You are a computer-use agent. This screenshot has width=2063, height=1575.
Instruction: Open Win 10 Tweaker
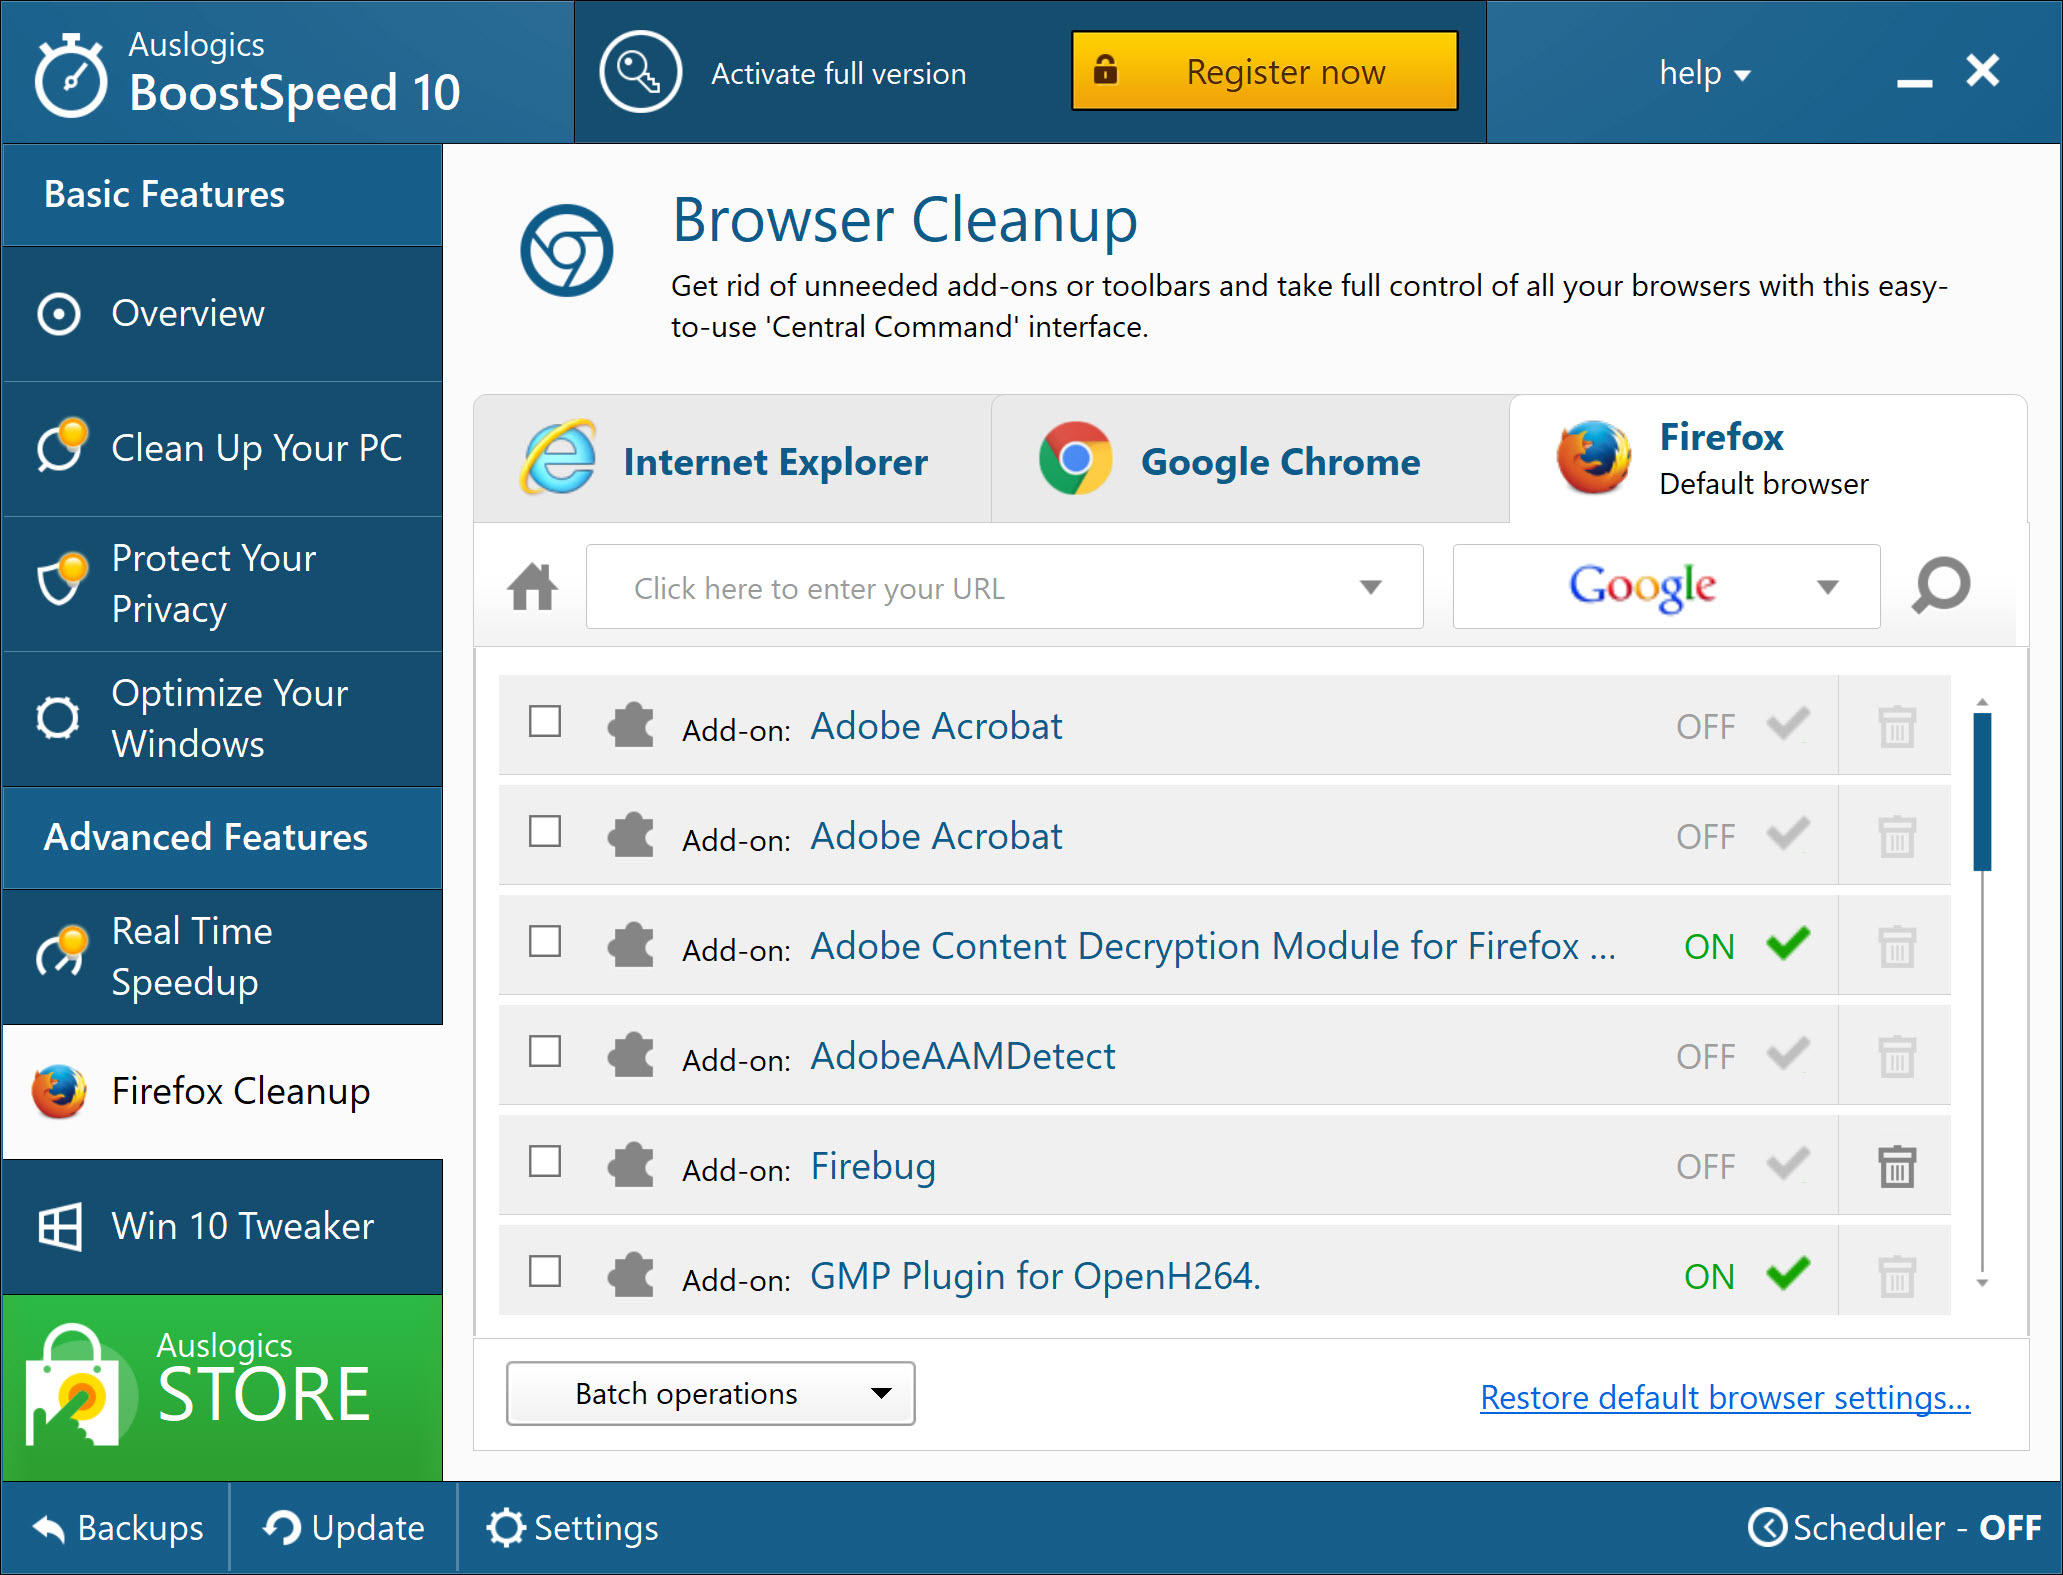(242, 1226)
